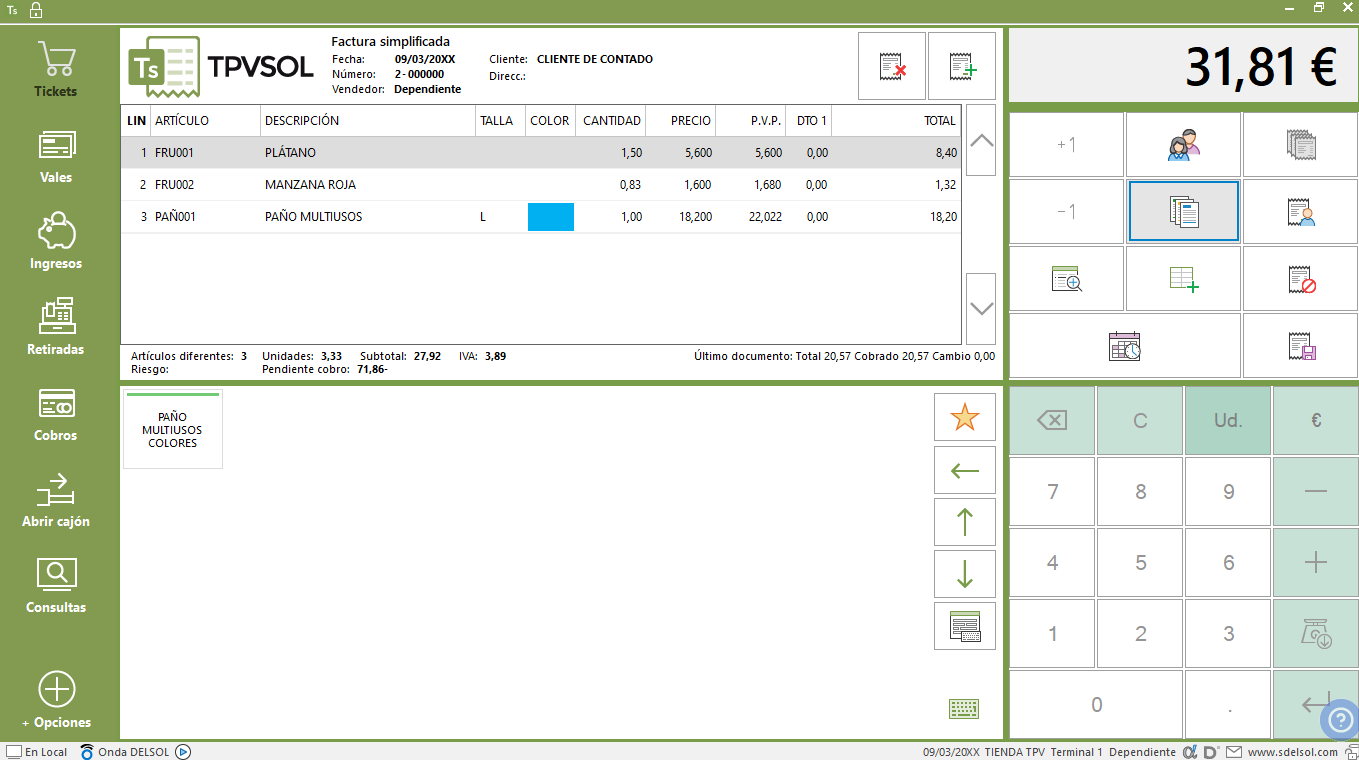Click keypad plus key

pyautogui.click(x=1316, y=563)
